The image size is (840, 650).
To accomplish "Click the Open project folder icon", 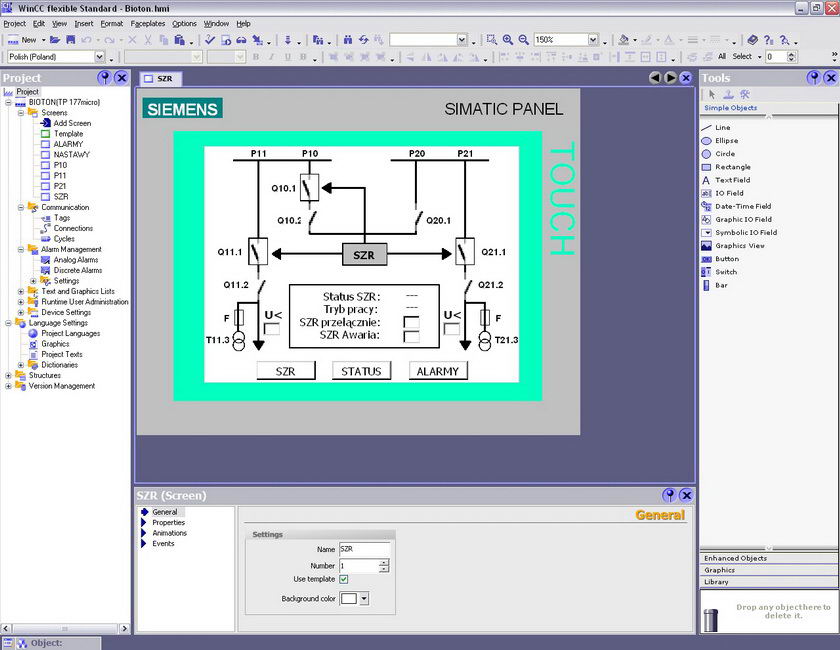I will [x=55, y=40].
